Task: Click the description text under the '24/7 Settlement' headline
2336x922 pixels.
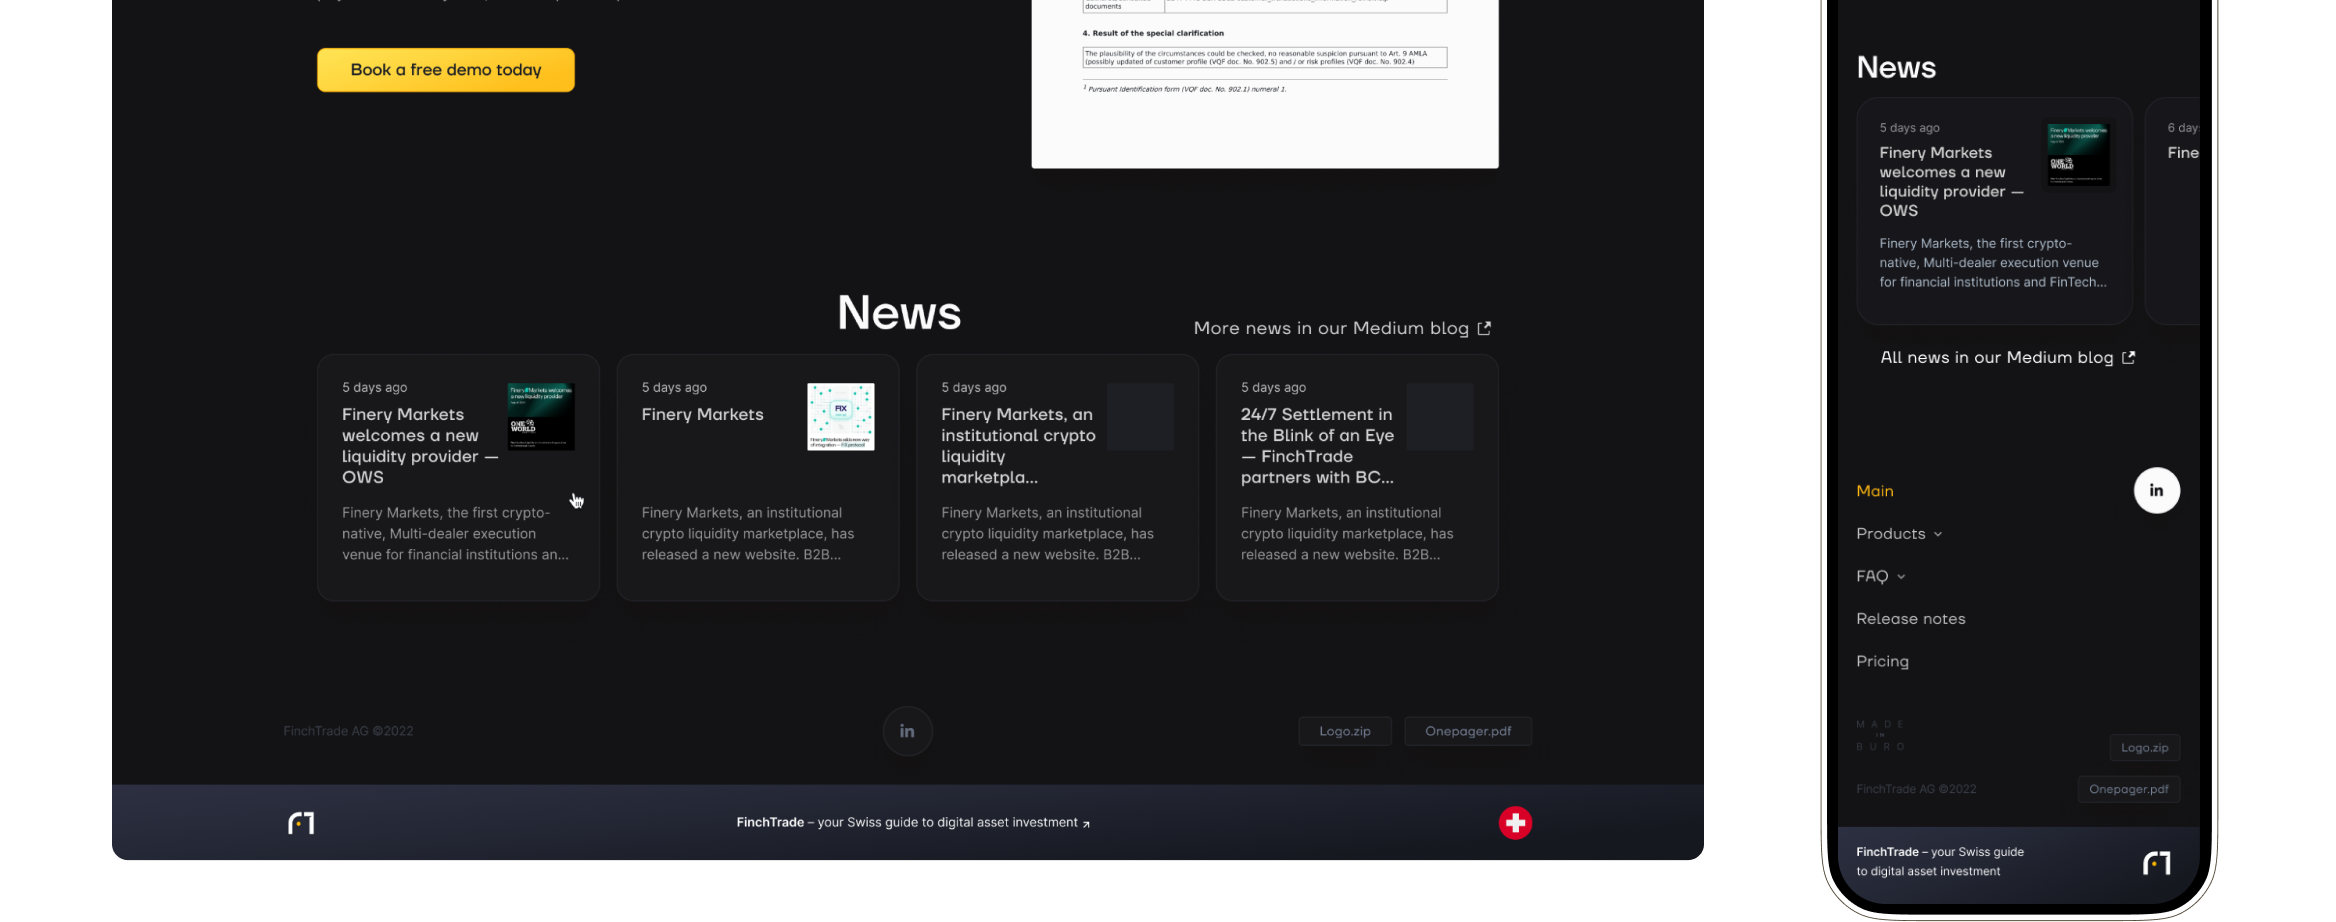Action: coord(1347,534)
